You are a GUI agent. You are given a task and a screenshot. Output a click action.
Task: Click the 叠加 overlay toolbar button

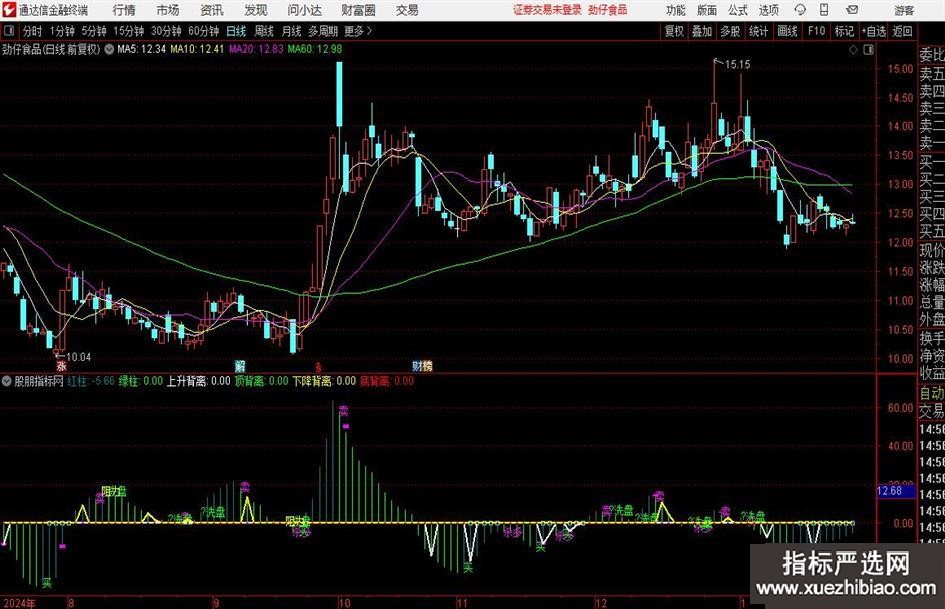coord(702,31)
